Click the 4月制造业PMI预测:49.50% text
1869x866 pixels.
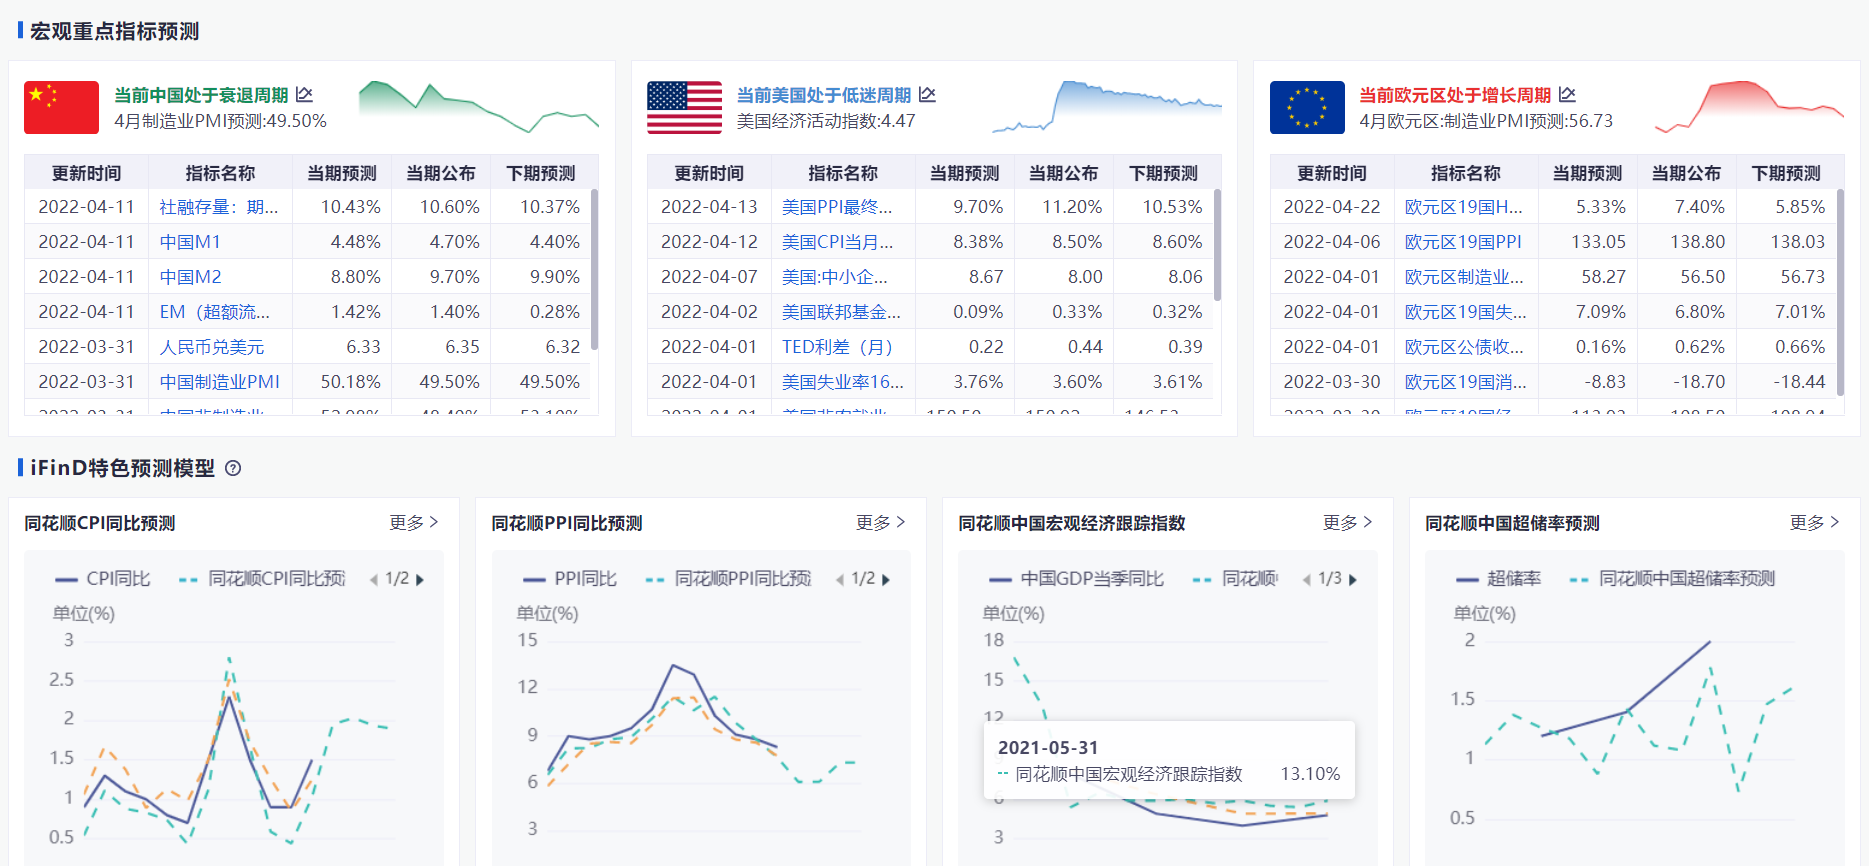point(220,121)
